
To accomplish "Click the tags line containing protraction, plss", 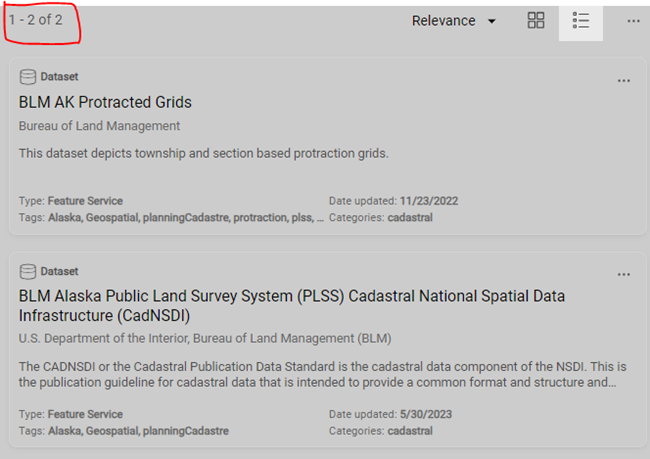I will click(x=171, y=218).
